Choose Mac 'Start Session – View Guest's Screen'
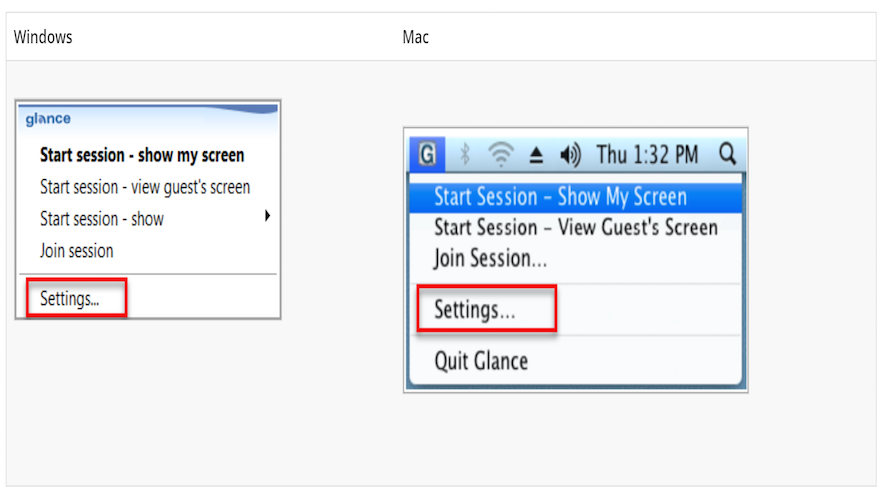The height and width of the screenshot is (500, 890). pos(575,227)
